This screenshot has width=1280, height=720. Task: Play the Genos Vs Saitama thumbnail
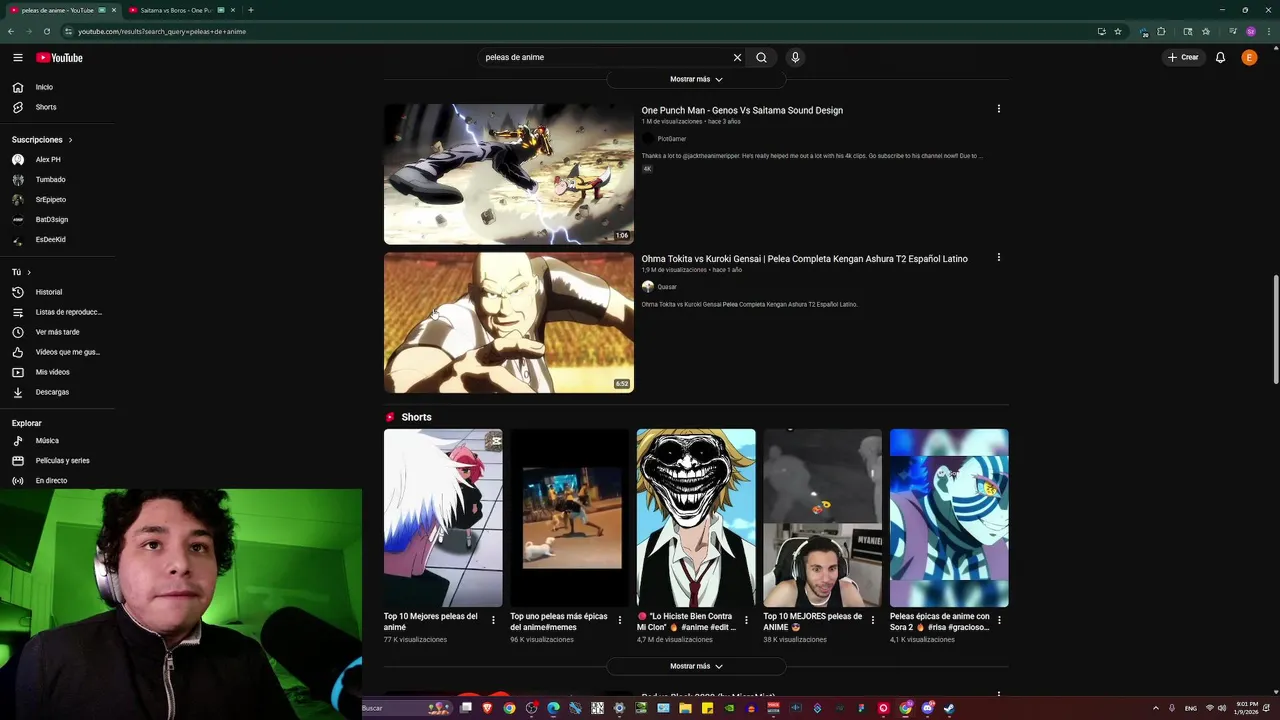[x=509, y=174]
